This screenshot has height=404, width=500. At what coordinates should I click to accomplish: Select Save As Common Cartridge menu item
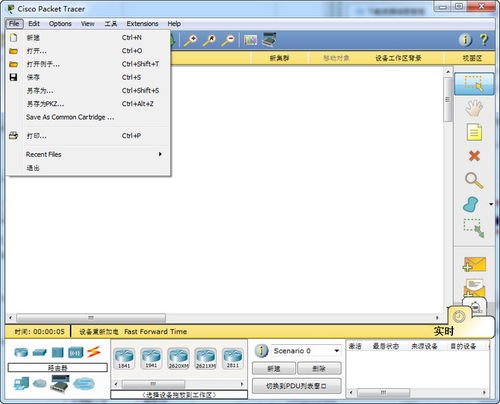(x=88, y=117)
